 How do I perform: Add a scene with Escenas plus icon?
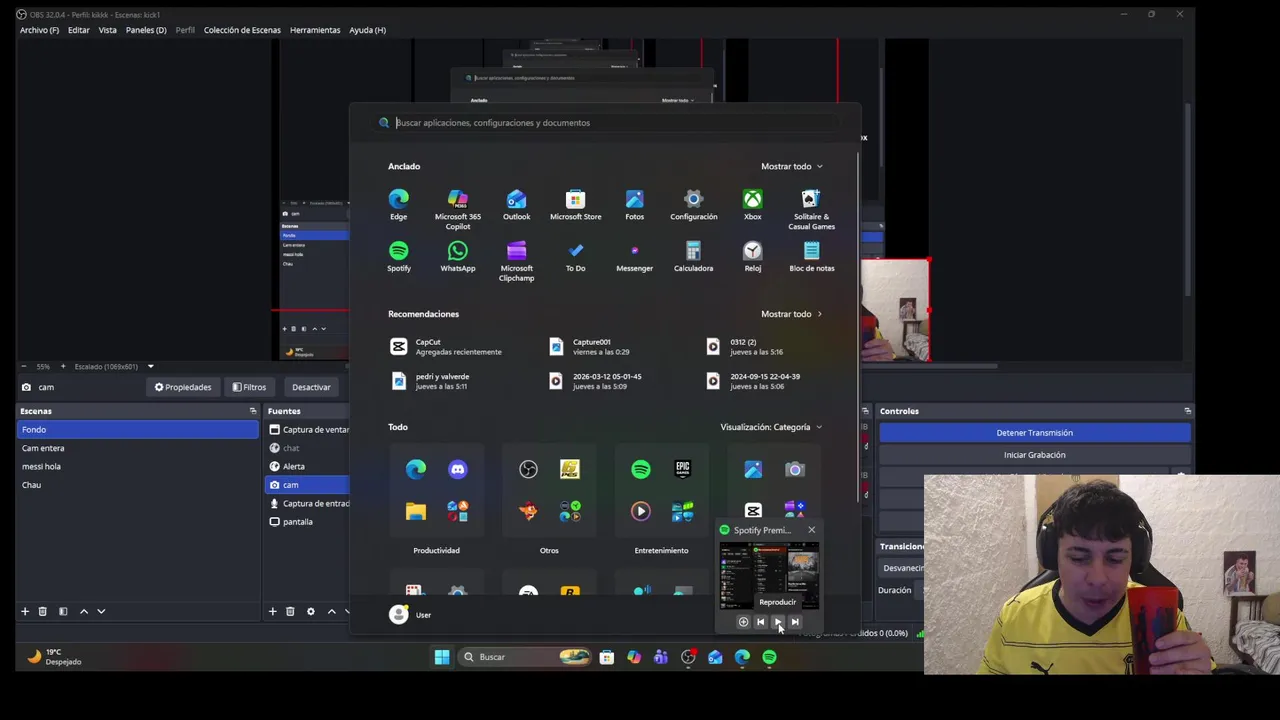tap(25, 611)
